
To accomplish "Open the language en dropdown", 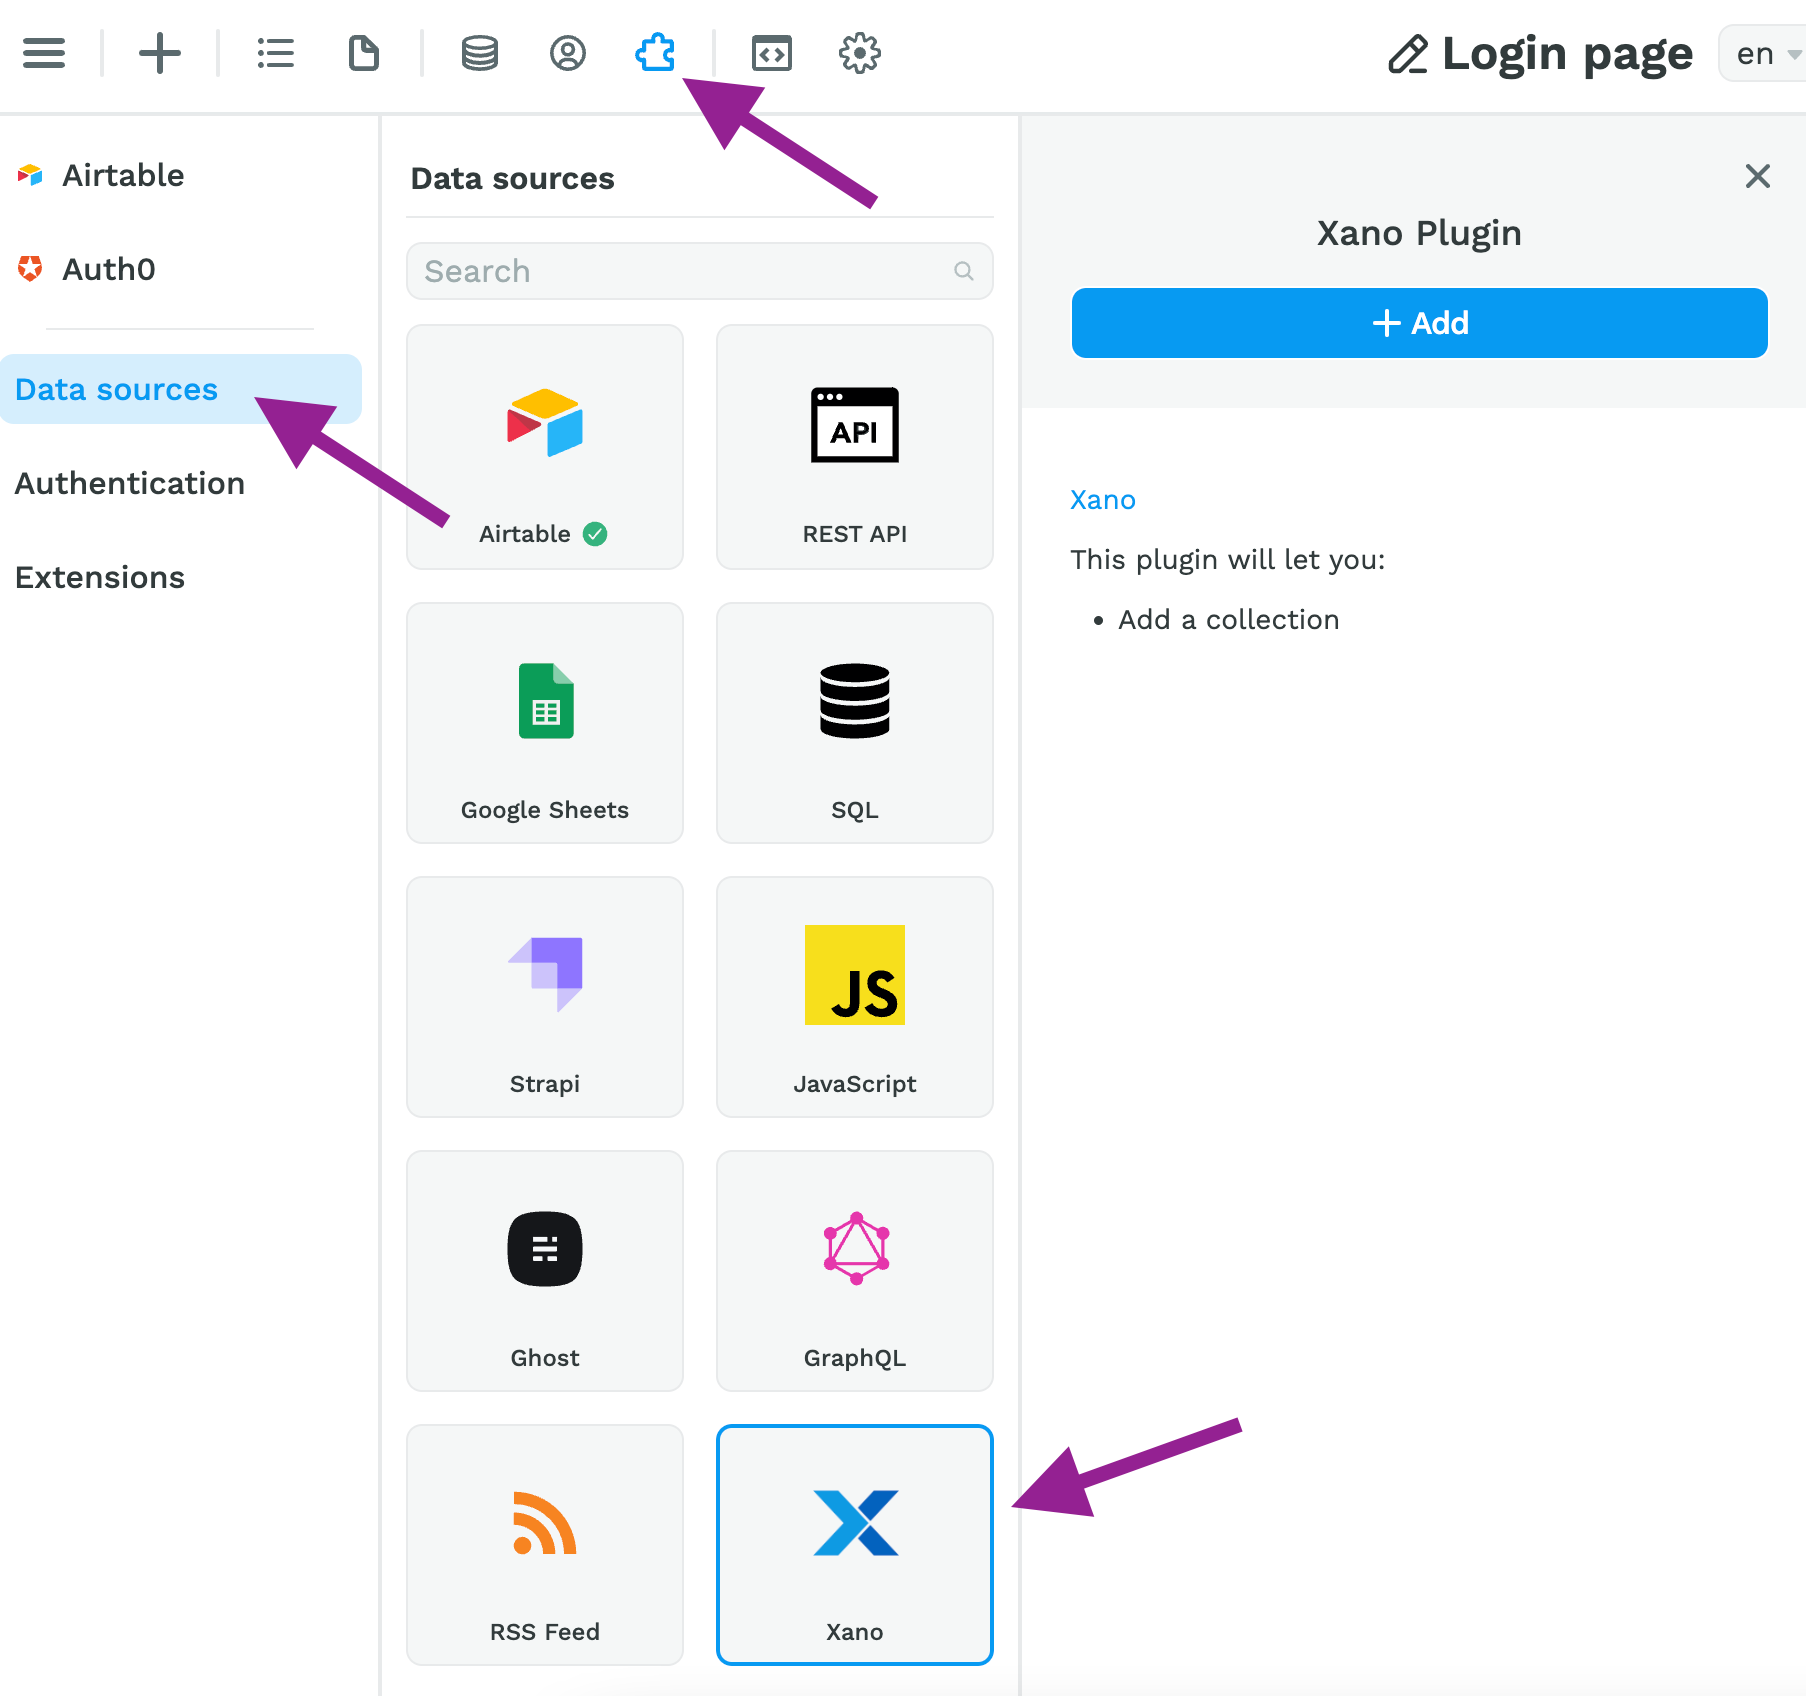I will click(x=1764, y=54).
